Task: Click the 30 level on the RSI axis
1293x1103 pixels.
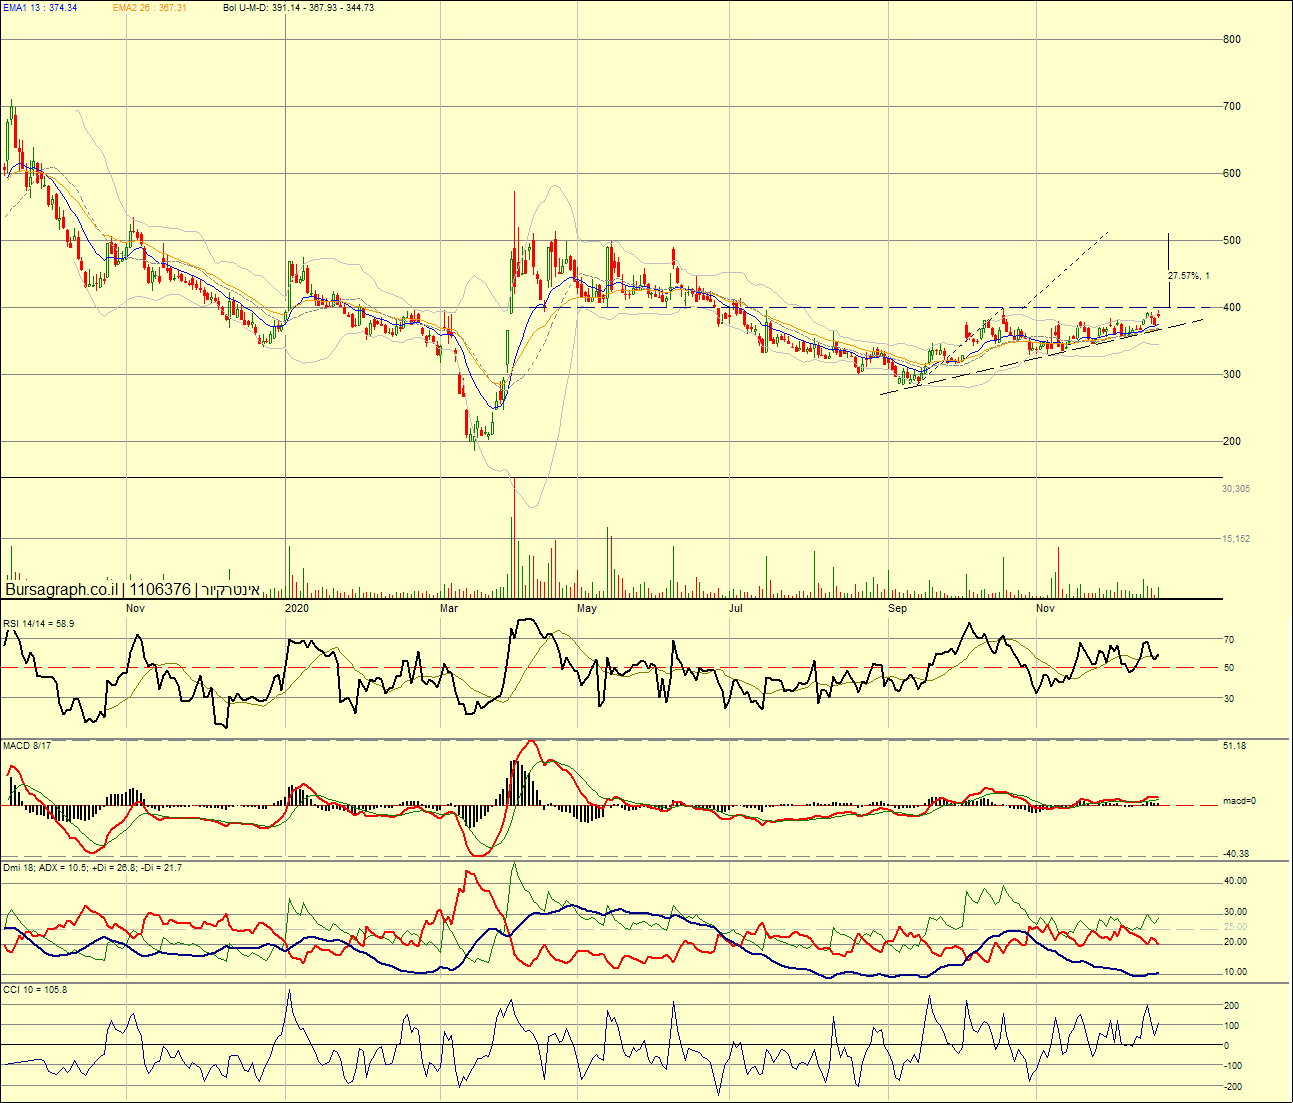Action: point(1229,699)
